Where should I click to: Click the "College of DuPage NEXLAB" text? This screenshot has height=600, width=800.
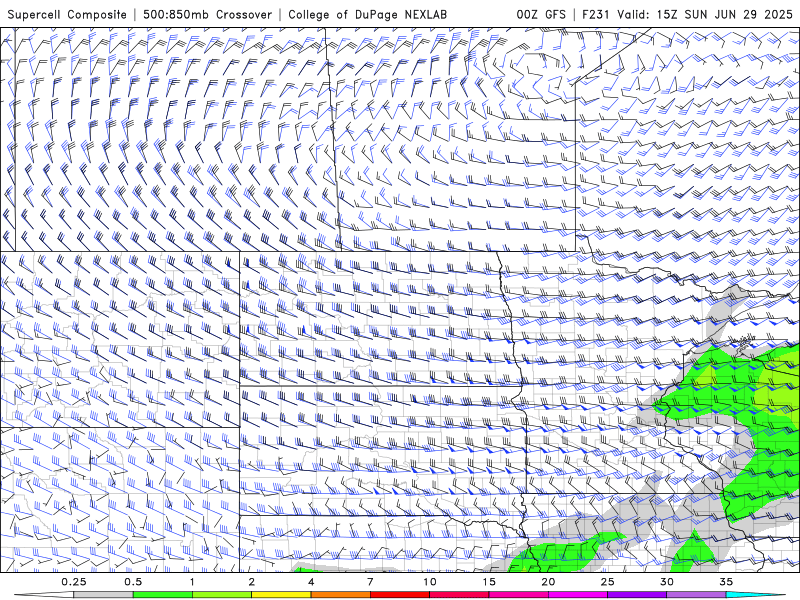(367, 14)
